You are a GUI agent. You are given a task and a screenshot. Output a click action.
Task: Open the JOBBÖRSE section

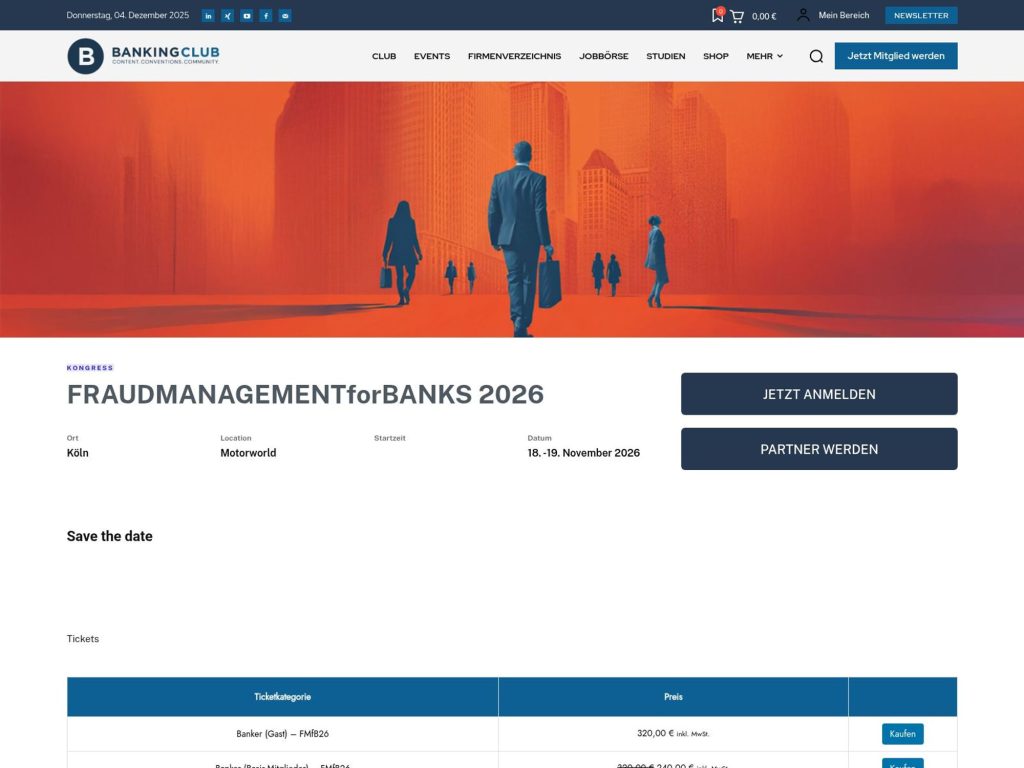[x=603, y=56]
